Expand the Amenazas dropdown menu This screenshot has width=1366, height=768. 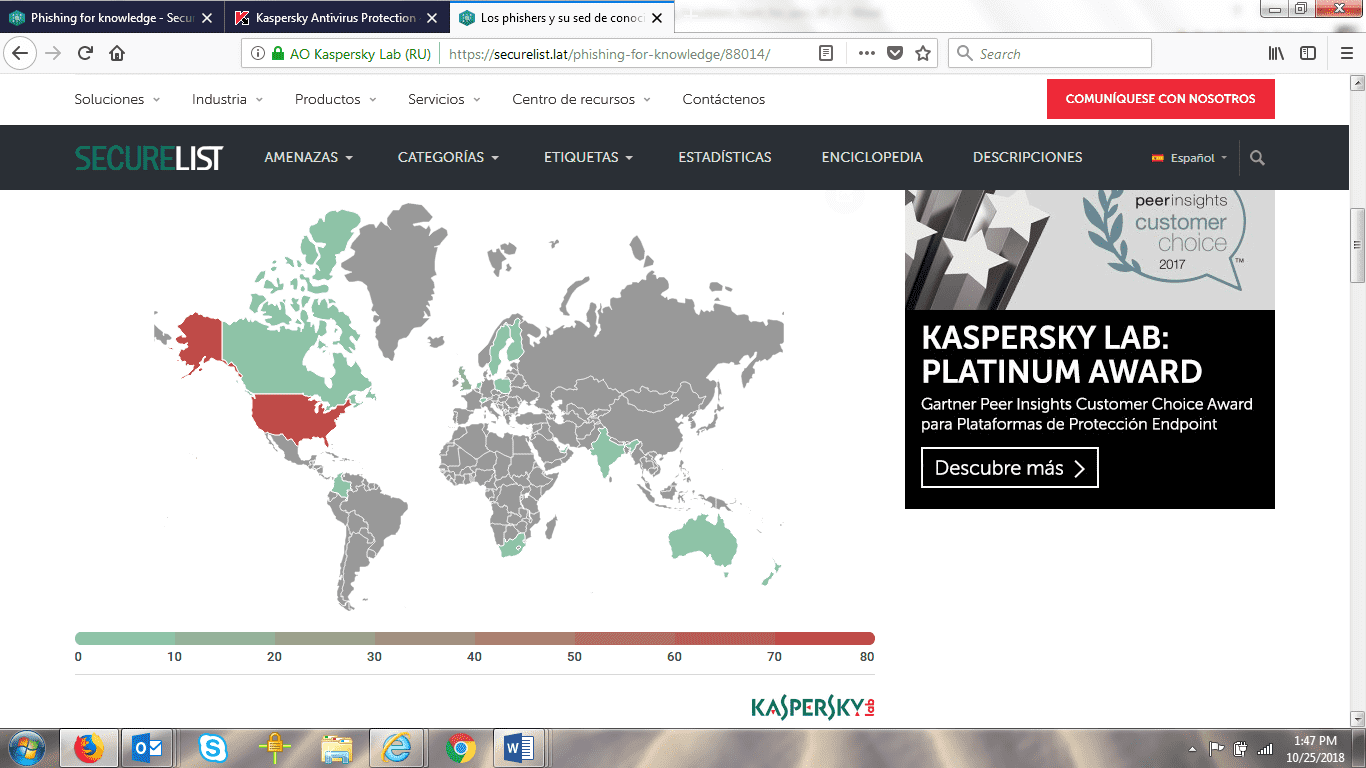(x=308, y=158)
